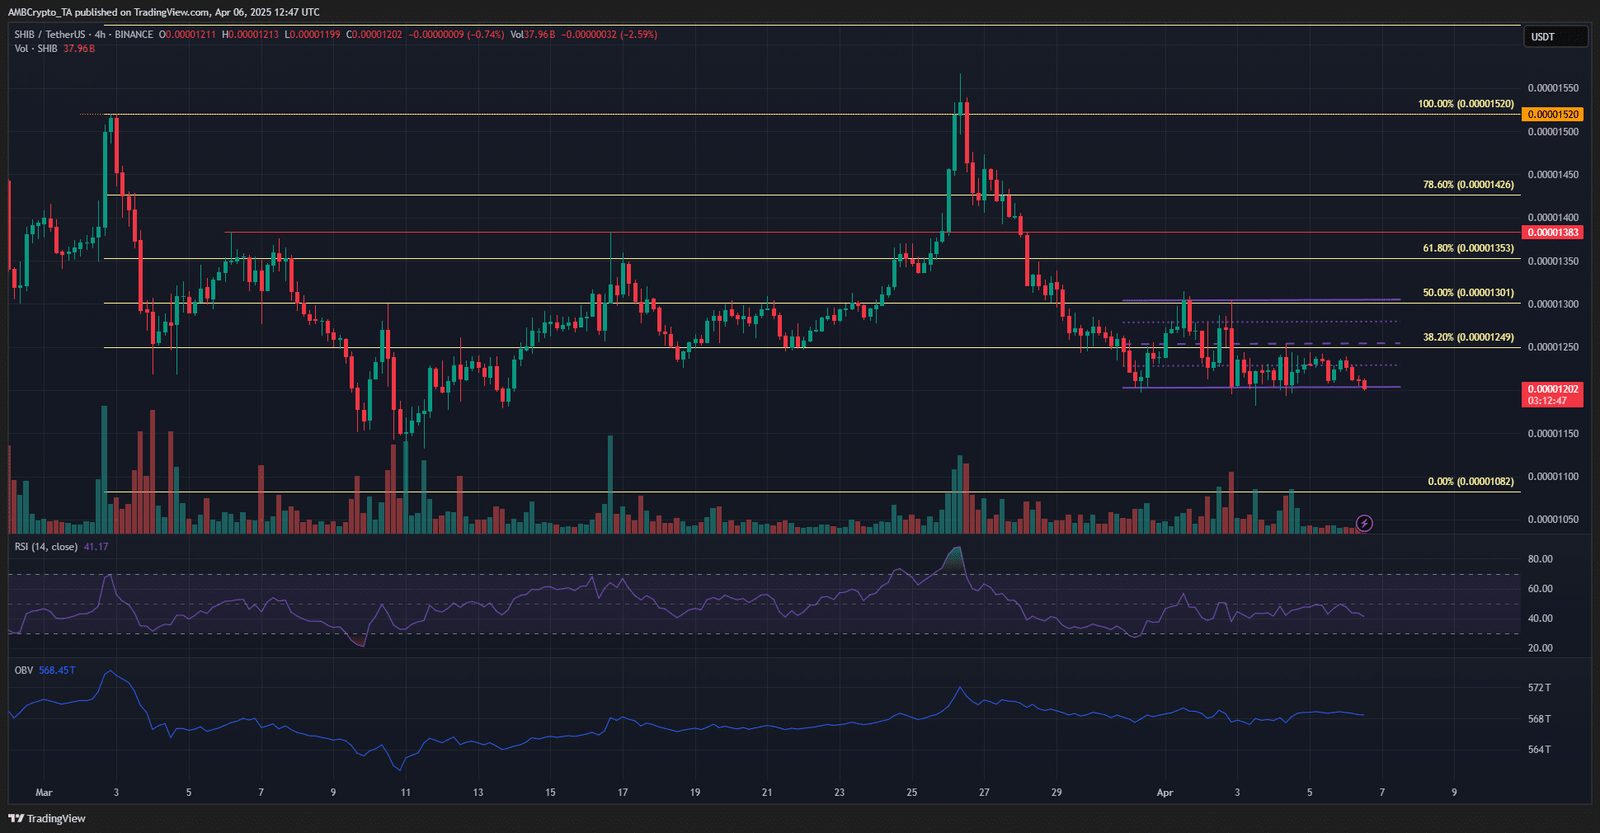Select the 0.00% Fibonacci level label
Image resolution: width=1600 pixels, height=833 pixels.
tap(1470, 482)
